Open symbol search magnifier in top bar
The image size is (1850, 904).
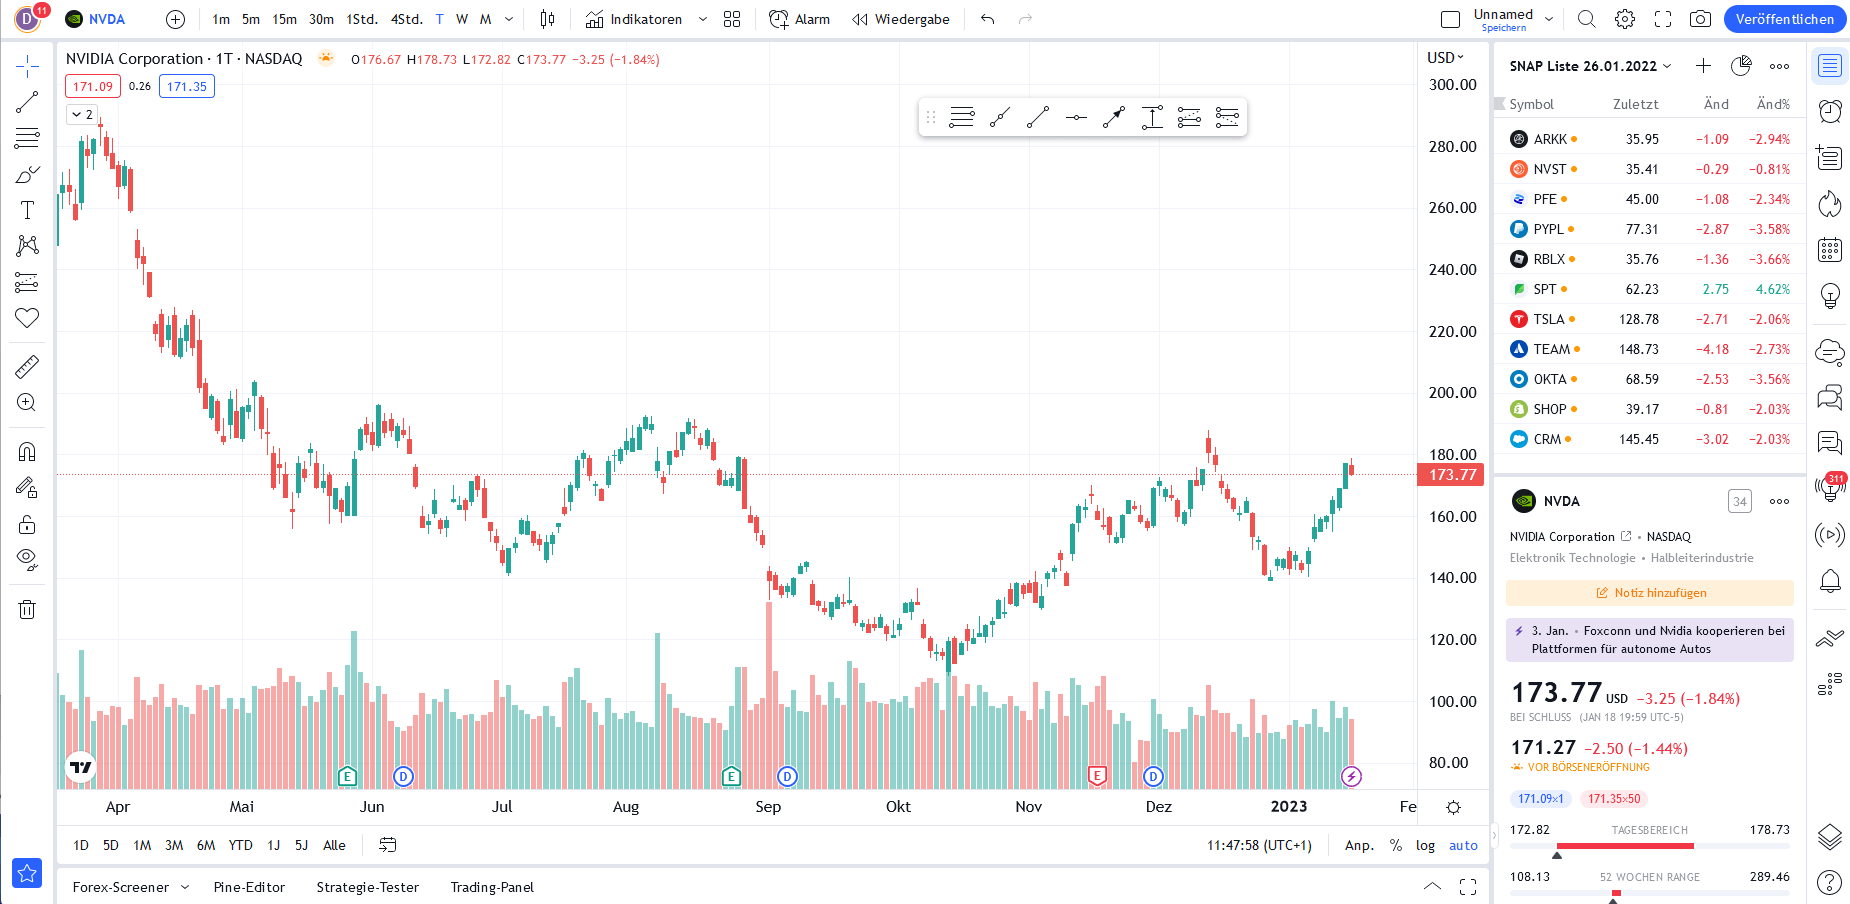1587,19
